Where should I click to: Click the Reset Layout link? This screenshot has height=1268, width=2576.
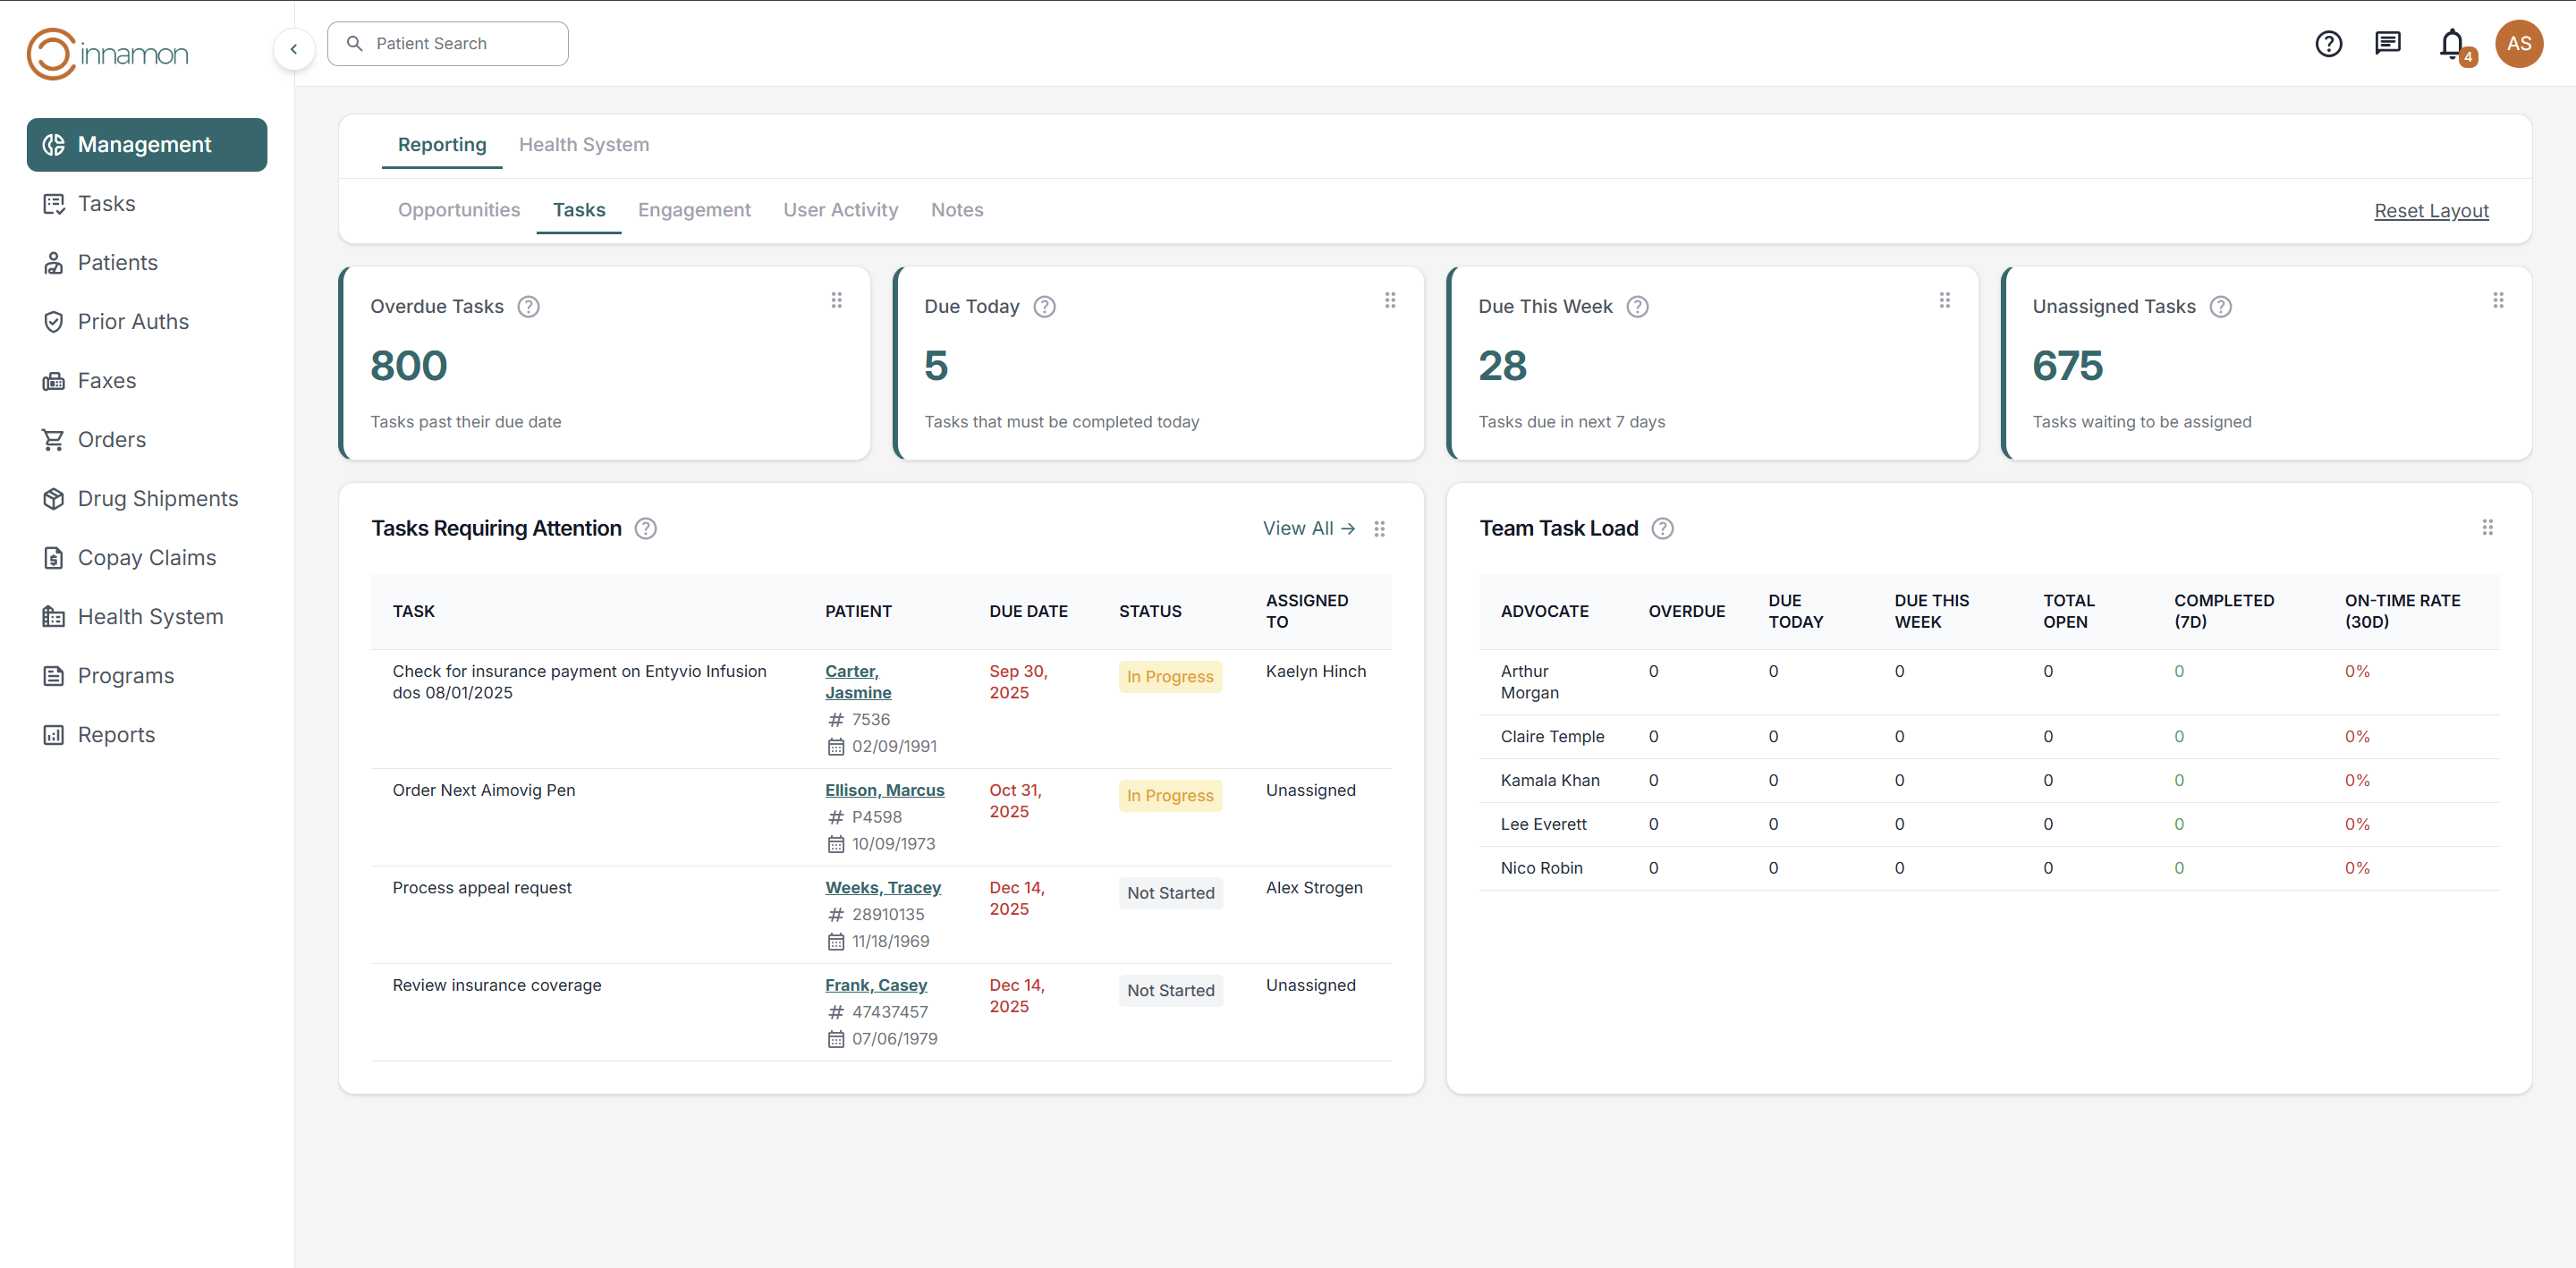click(x=2431, y=211)
